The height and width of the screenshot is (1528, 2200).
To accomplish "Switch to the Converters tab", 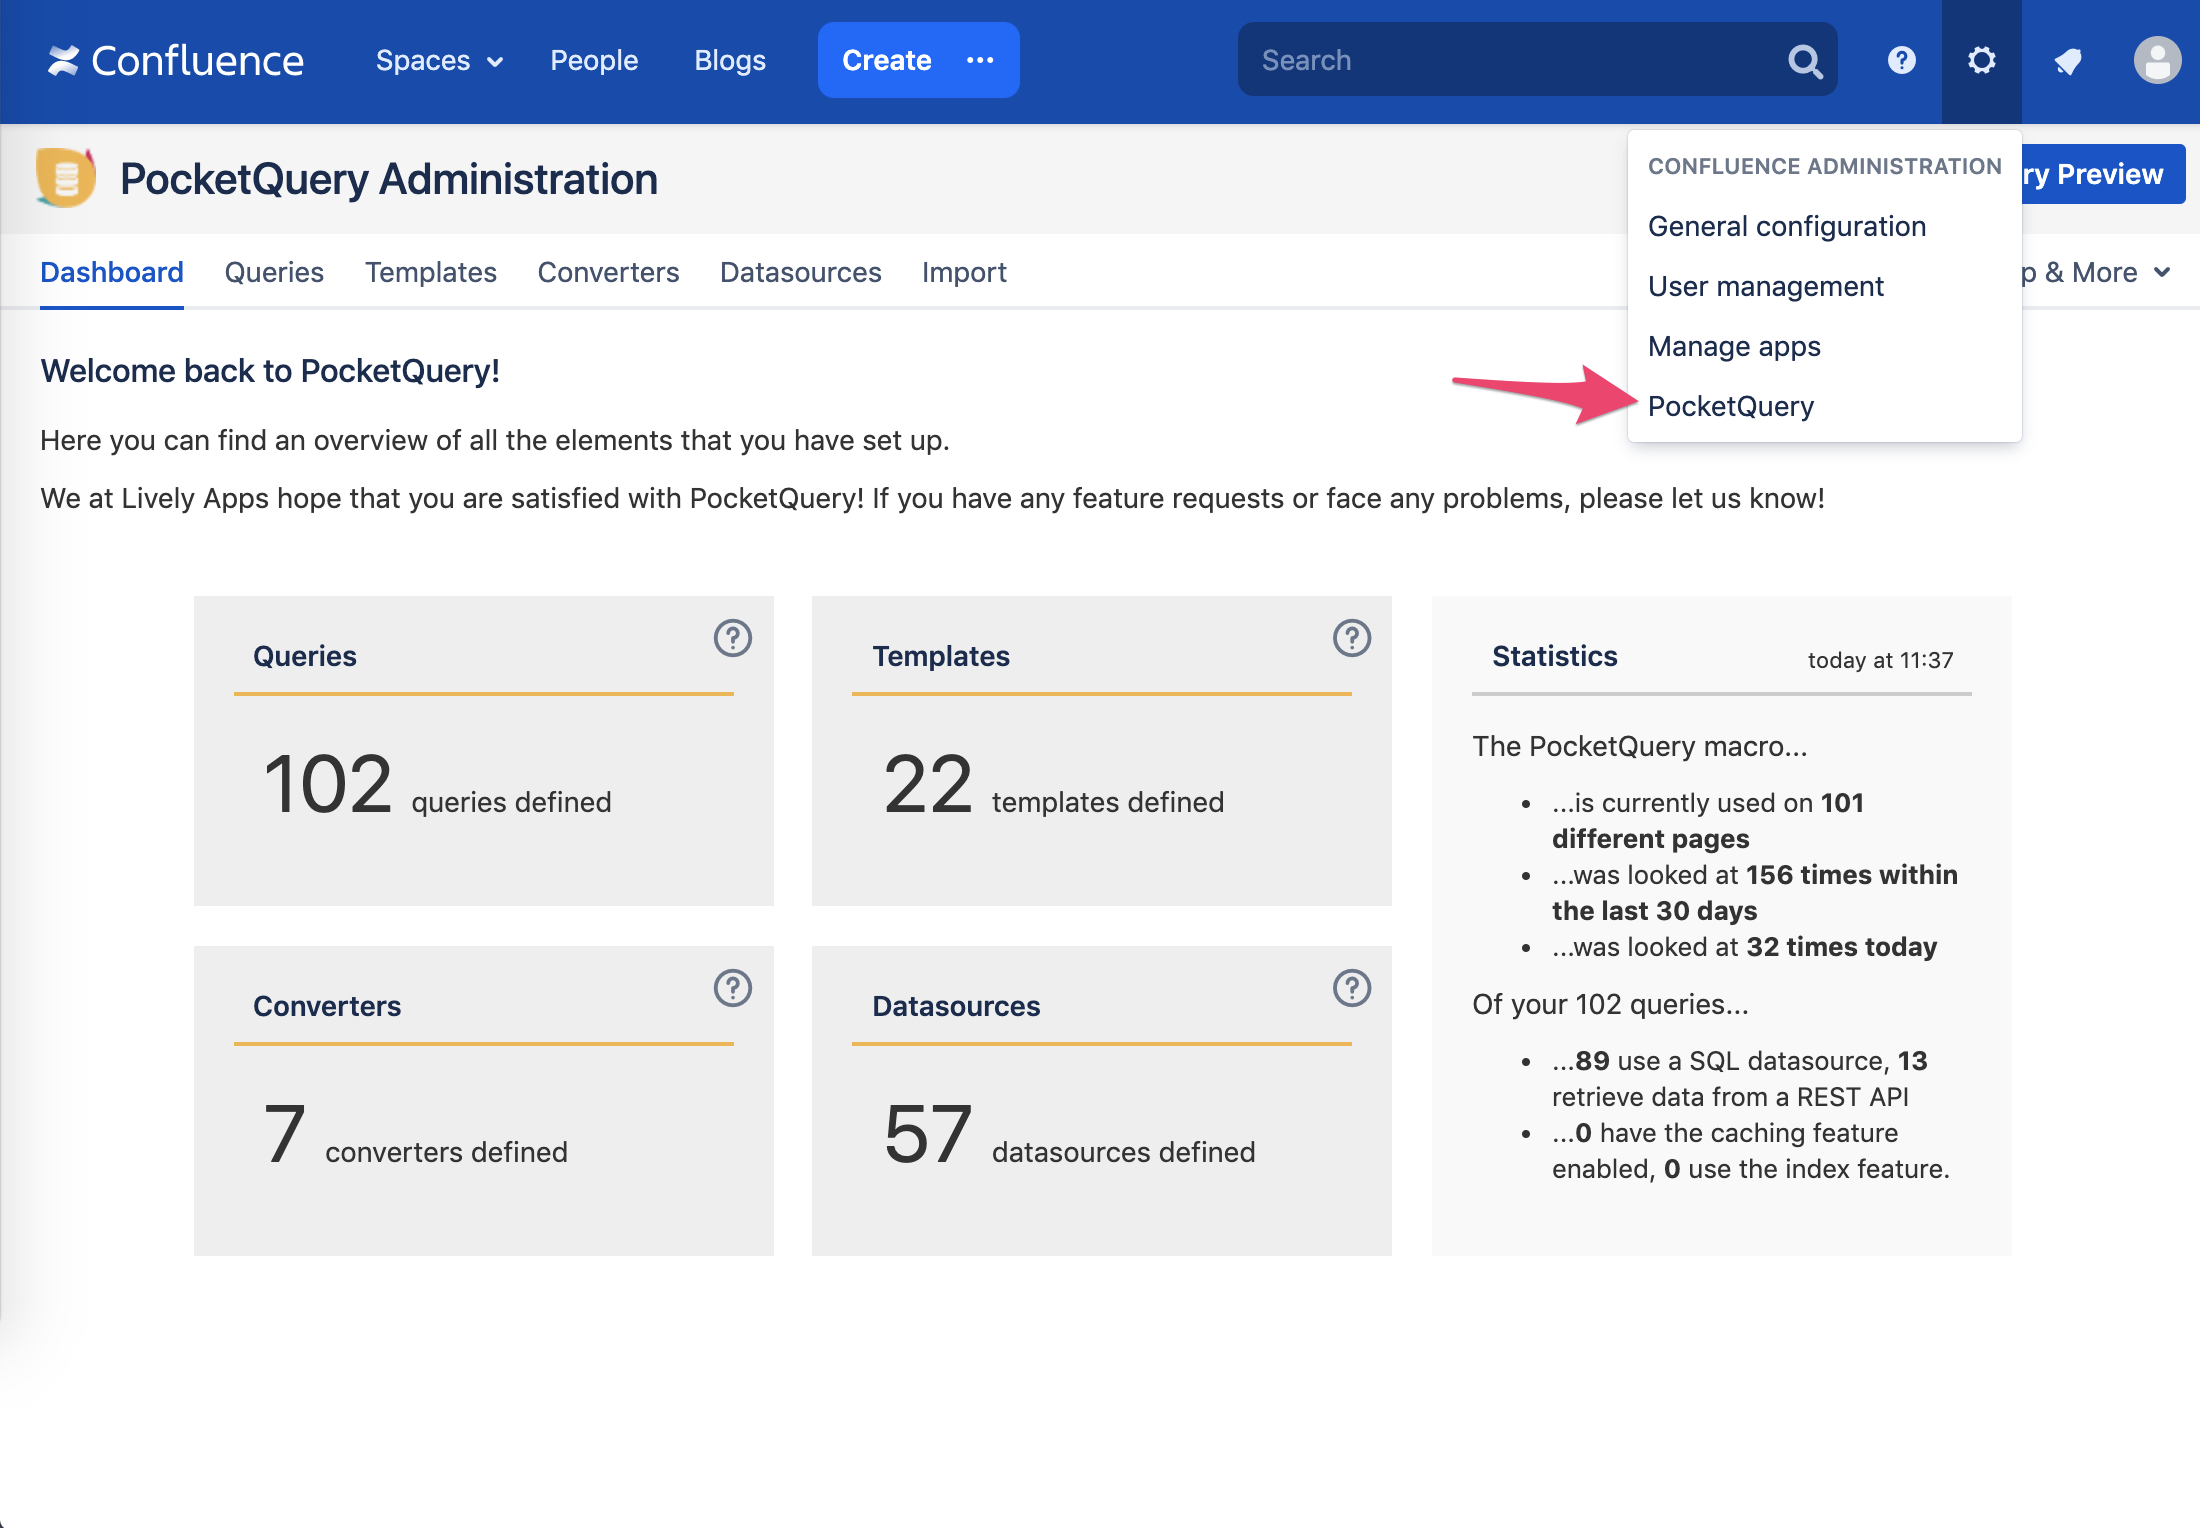I will coord(608,272).
